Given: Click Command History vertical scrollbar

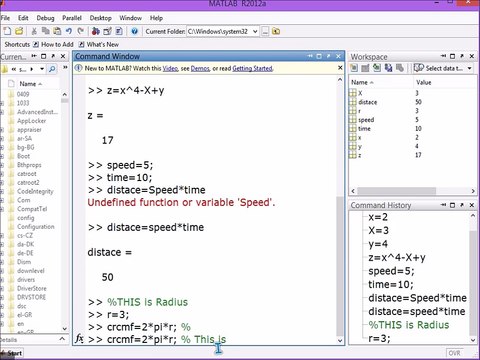Looking at the screenshot, I should (473, 282).
